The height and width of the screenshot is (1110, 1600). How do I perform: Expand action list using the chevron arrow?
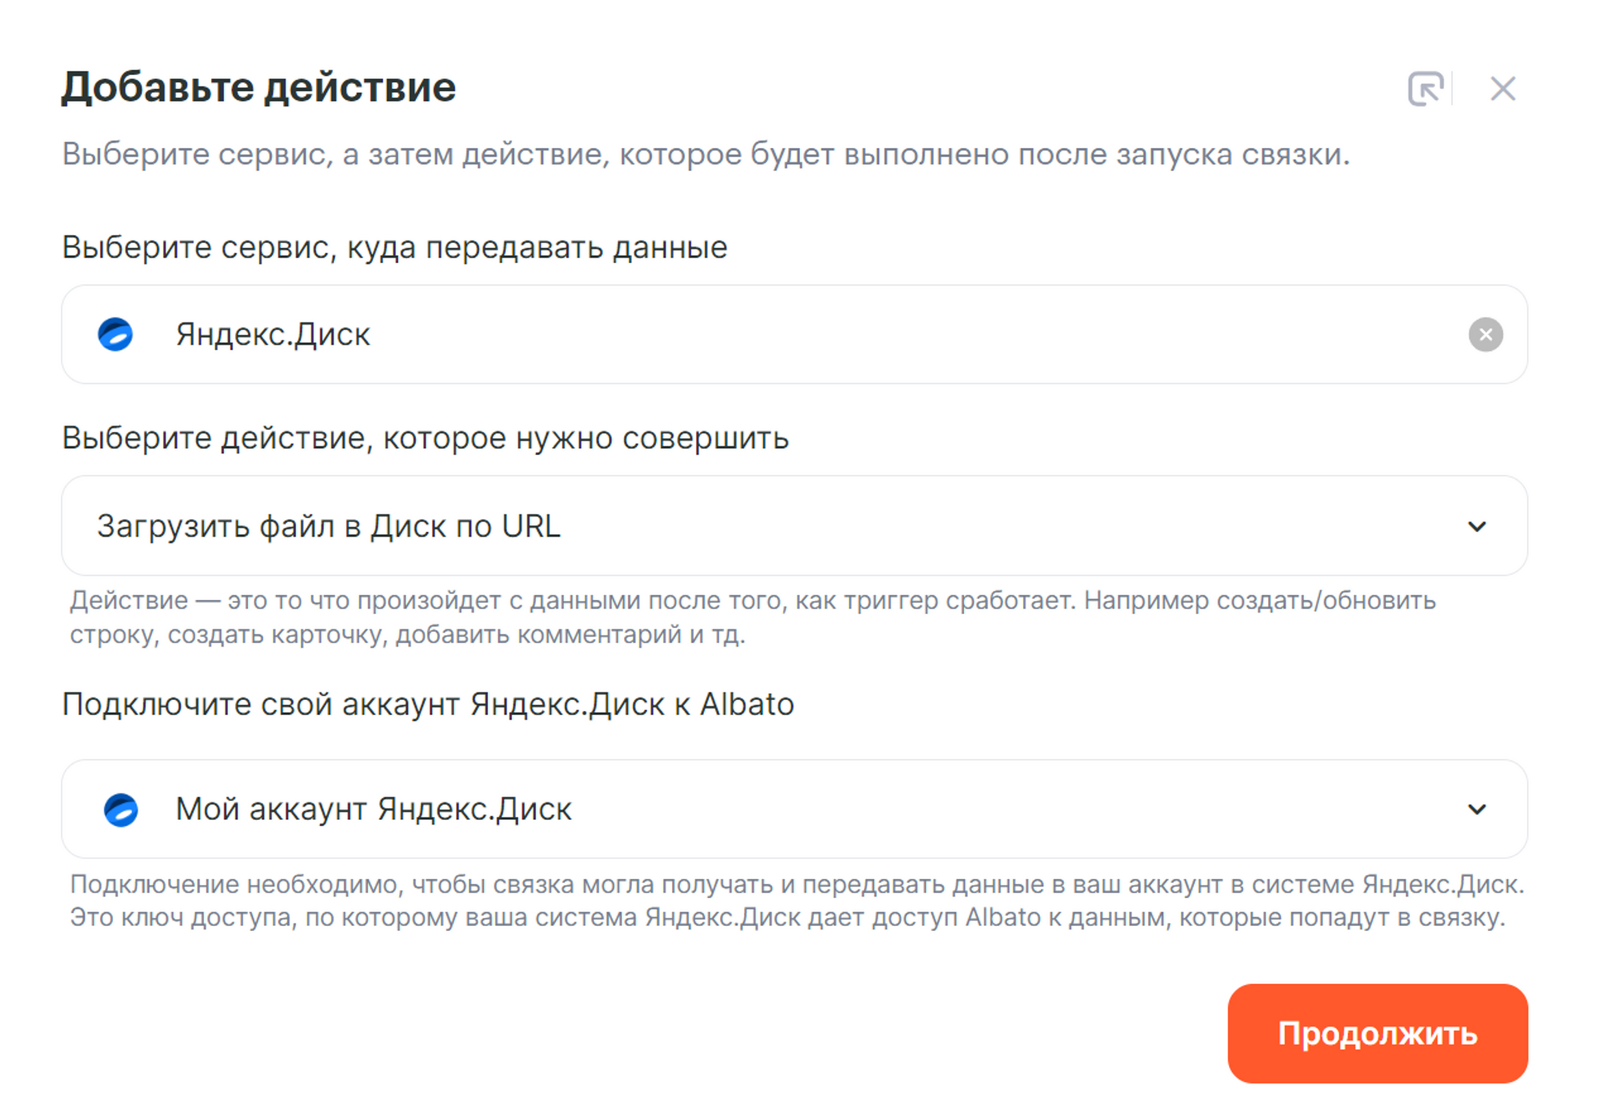coord(1476,526)
